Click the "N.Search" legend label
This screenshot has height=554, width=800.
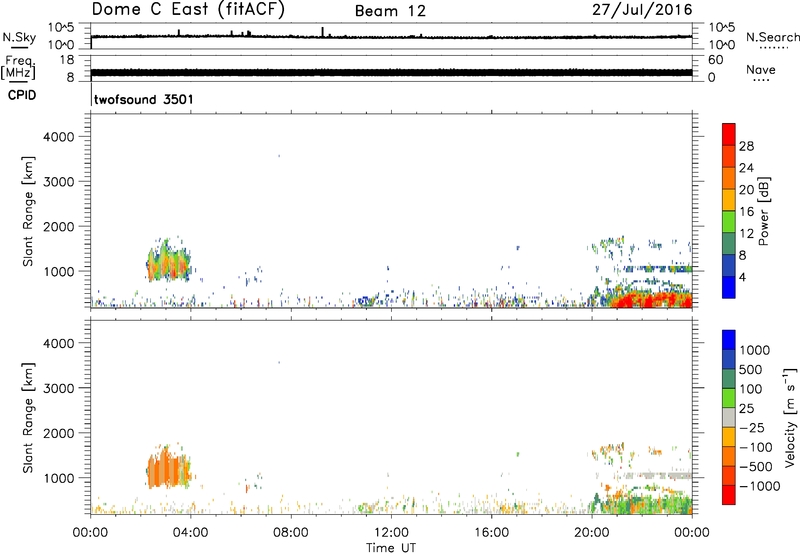click(x=772, y=37)
